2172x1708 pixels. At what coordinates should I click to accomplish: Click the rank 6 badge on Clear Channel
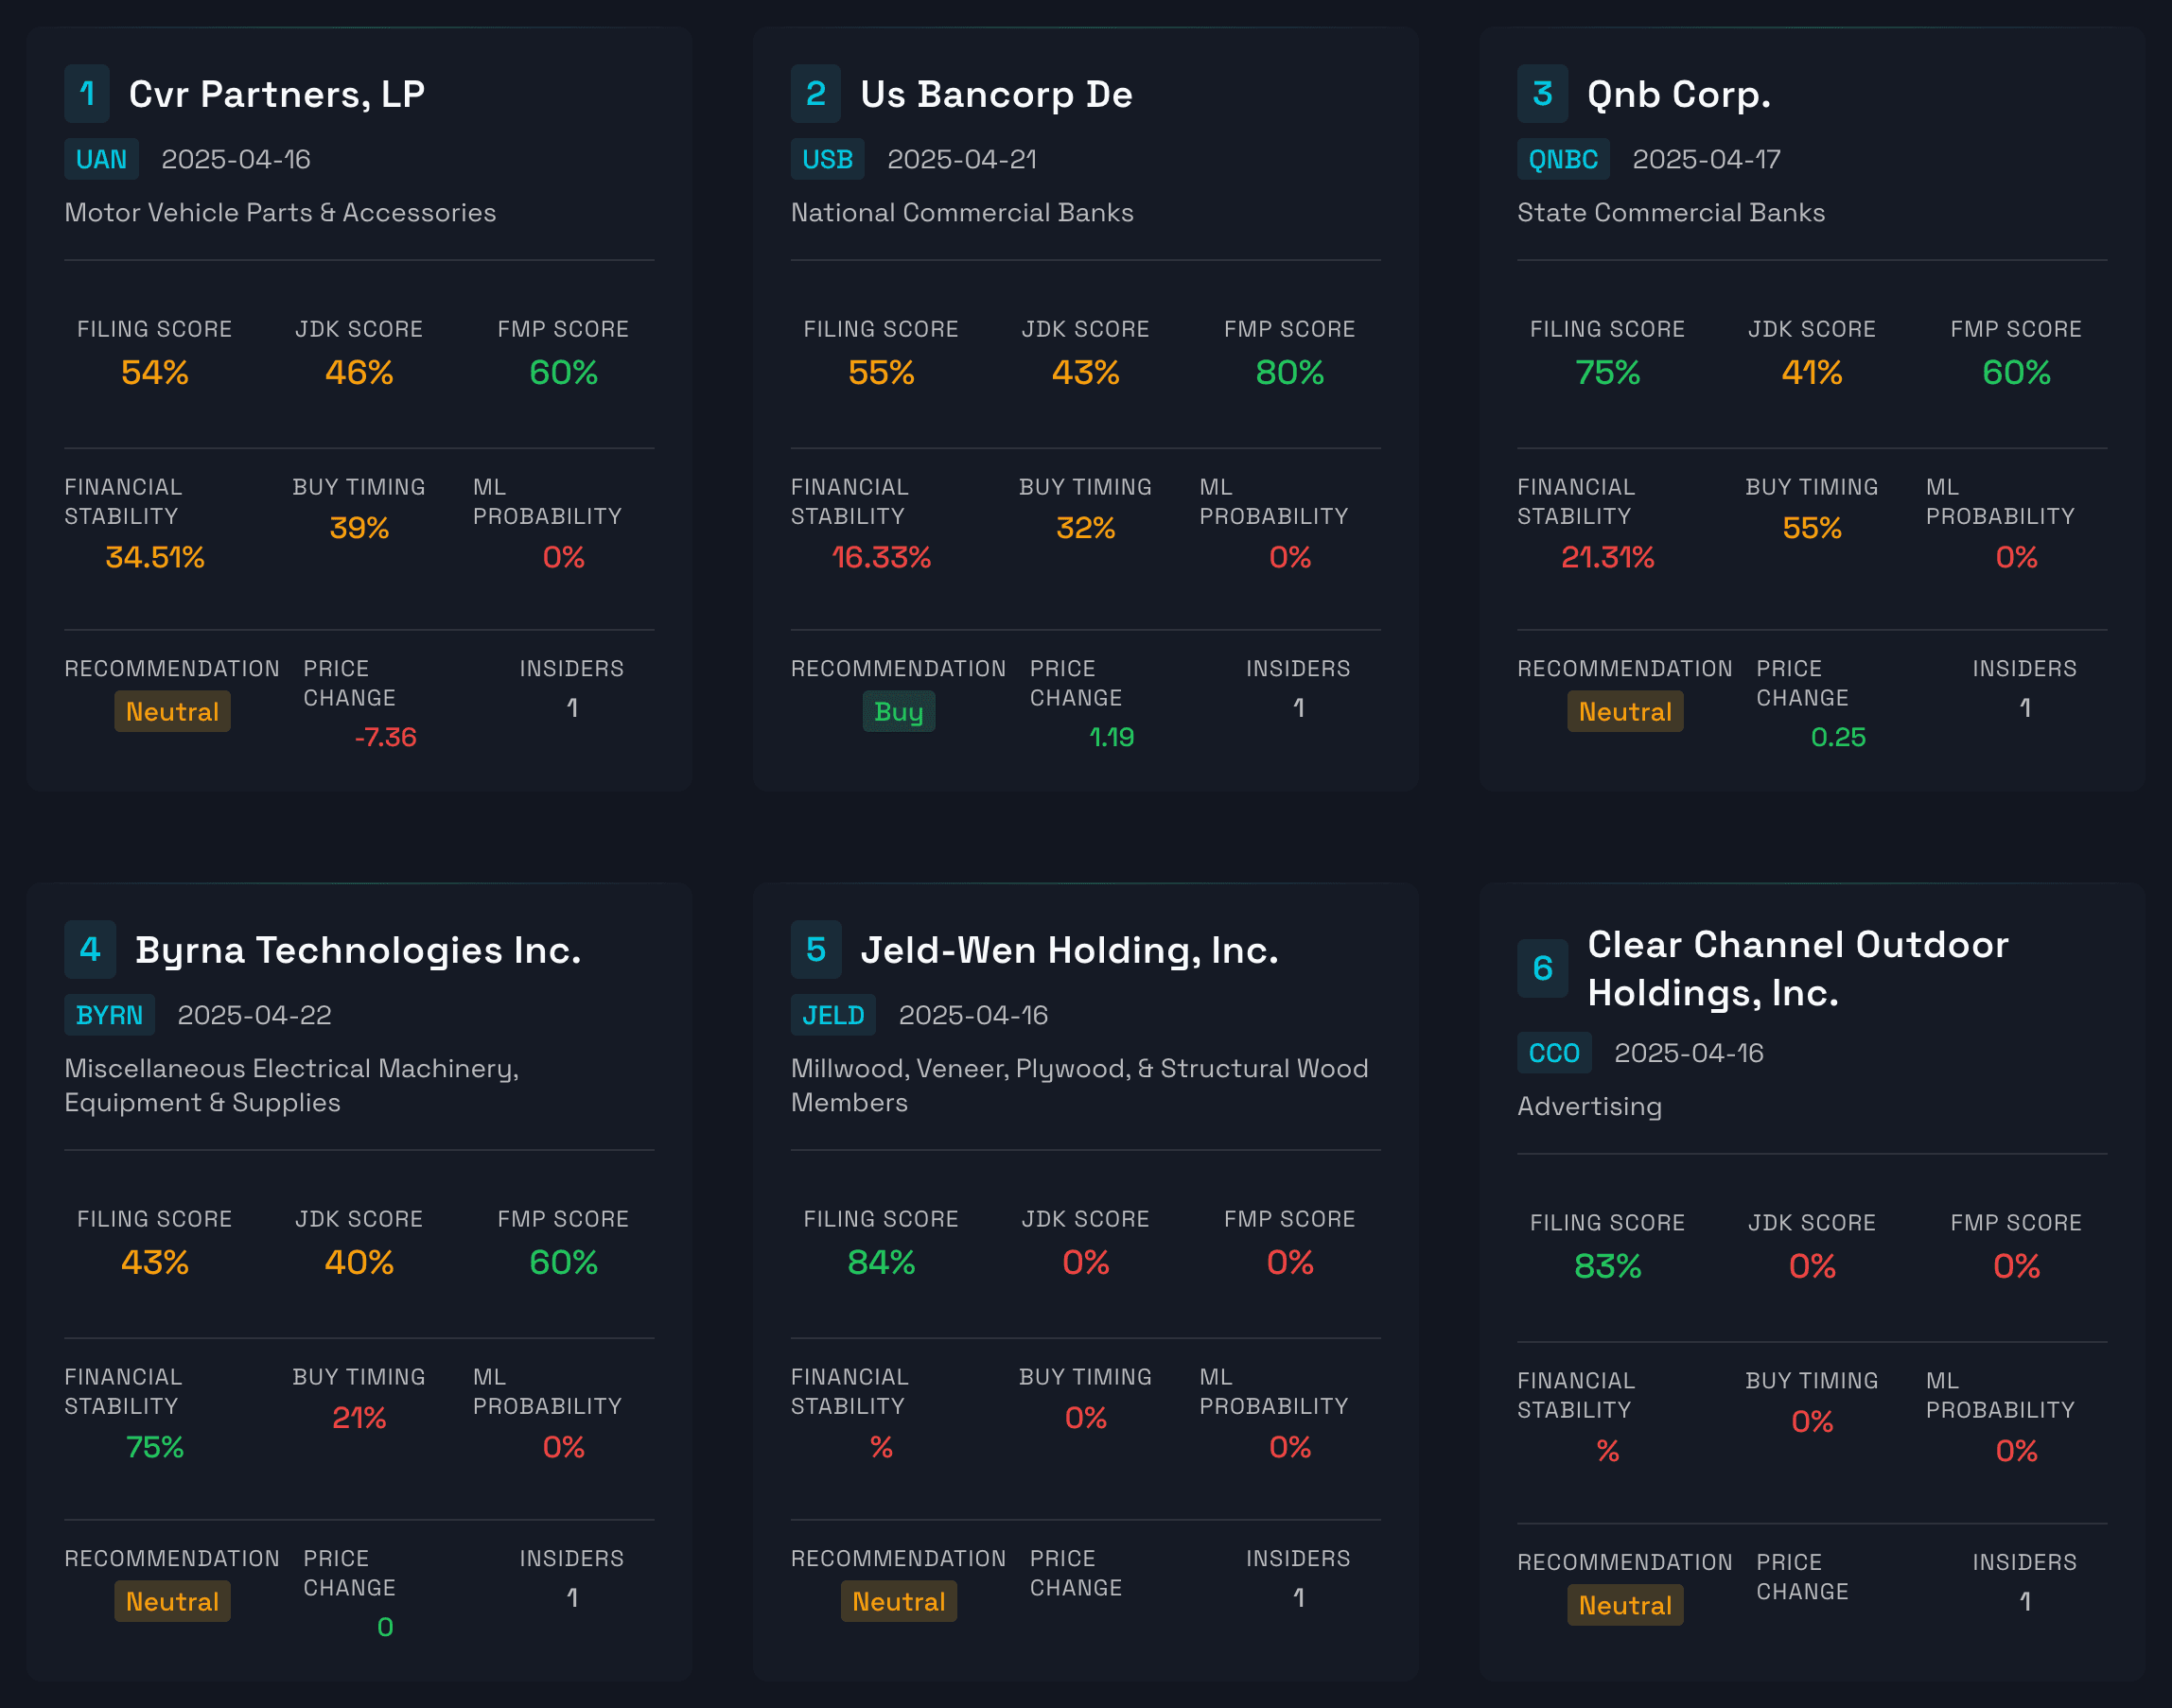1543,968
